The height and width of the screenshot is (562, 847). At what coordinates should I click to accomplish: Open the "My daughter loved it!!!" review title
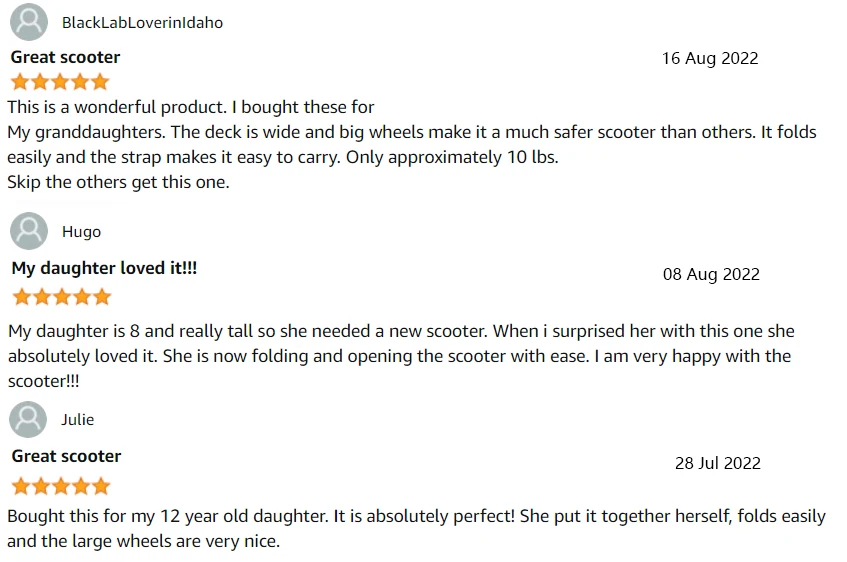105,268
